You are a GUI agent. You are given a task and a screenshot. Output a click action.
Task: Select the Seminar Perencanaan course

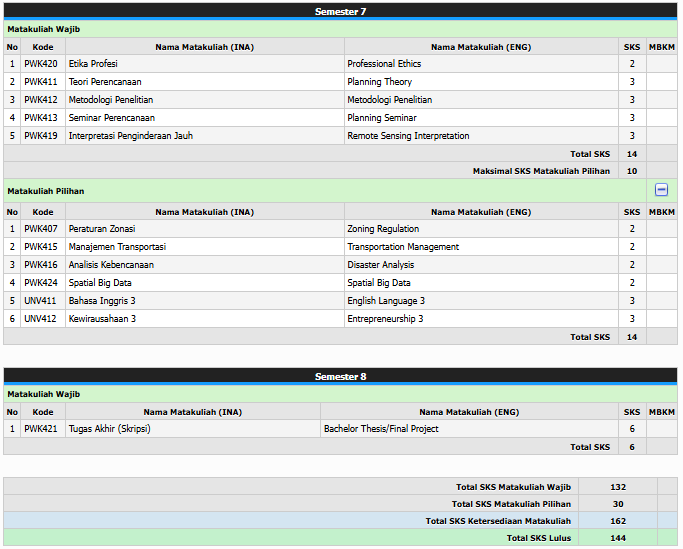pos(111,118)
